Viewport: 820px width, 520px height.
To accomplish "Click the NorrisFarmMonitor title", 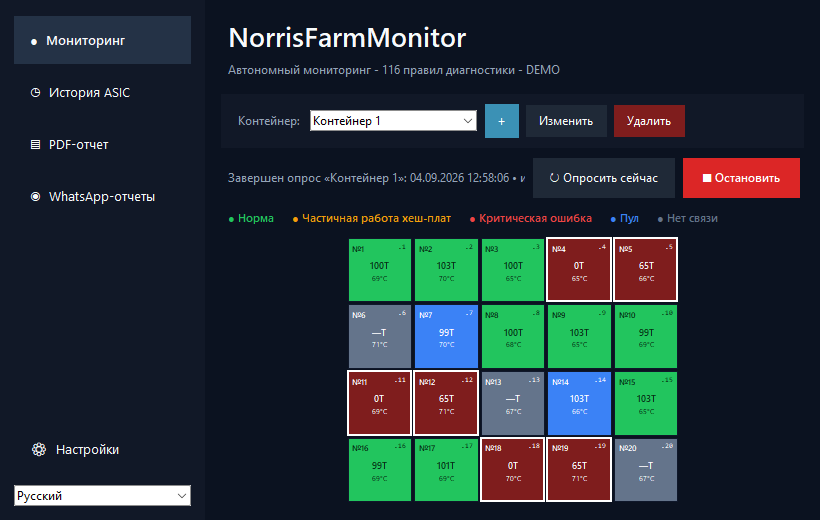I will pos(347,38).
